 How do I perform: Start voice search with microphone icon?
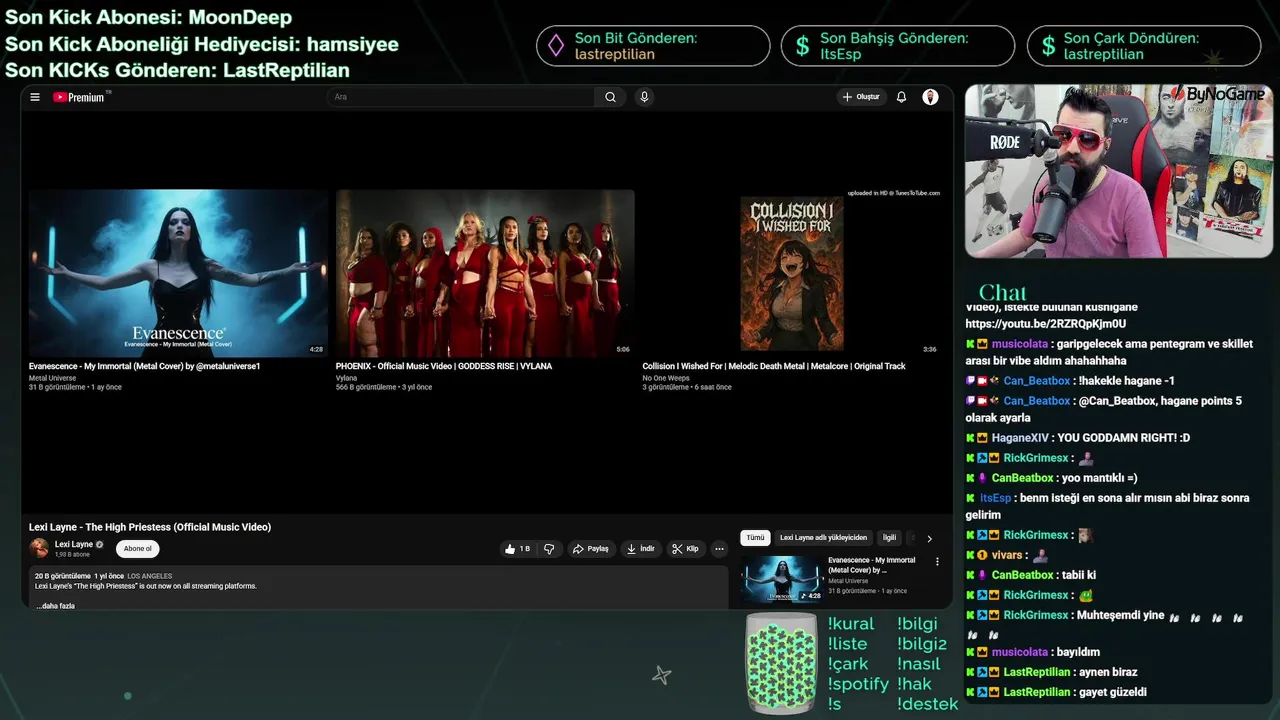pyautogui.click(x=644, y=97)
